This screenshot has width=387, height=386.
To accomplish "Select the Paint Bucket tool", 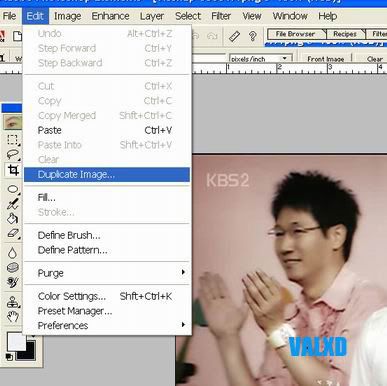I will 13,219.
